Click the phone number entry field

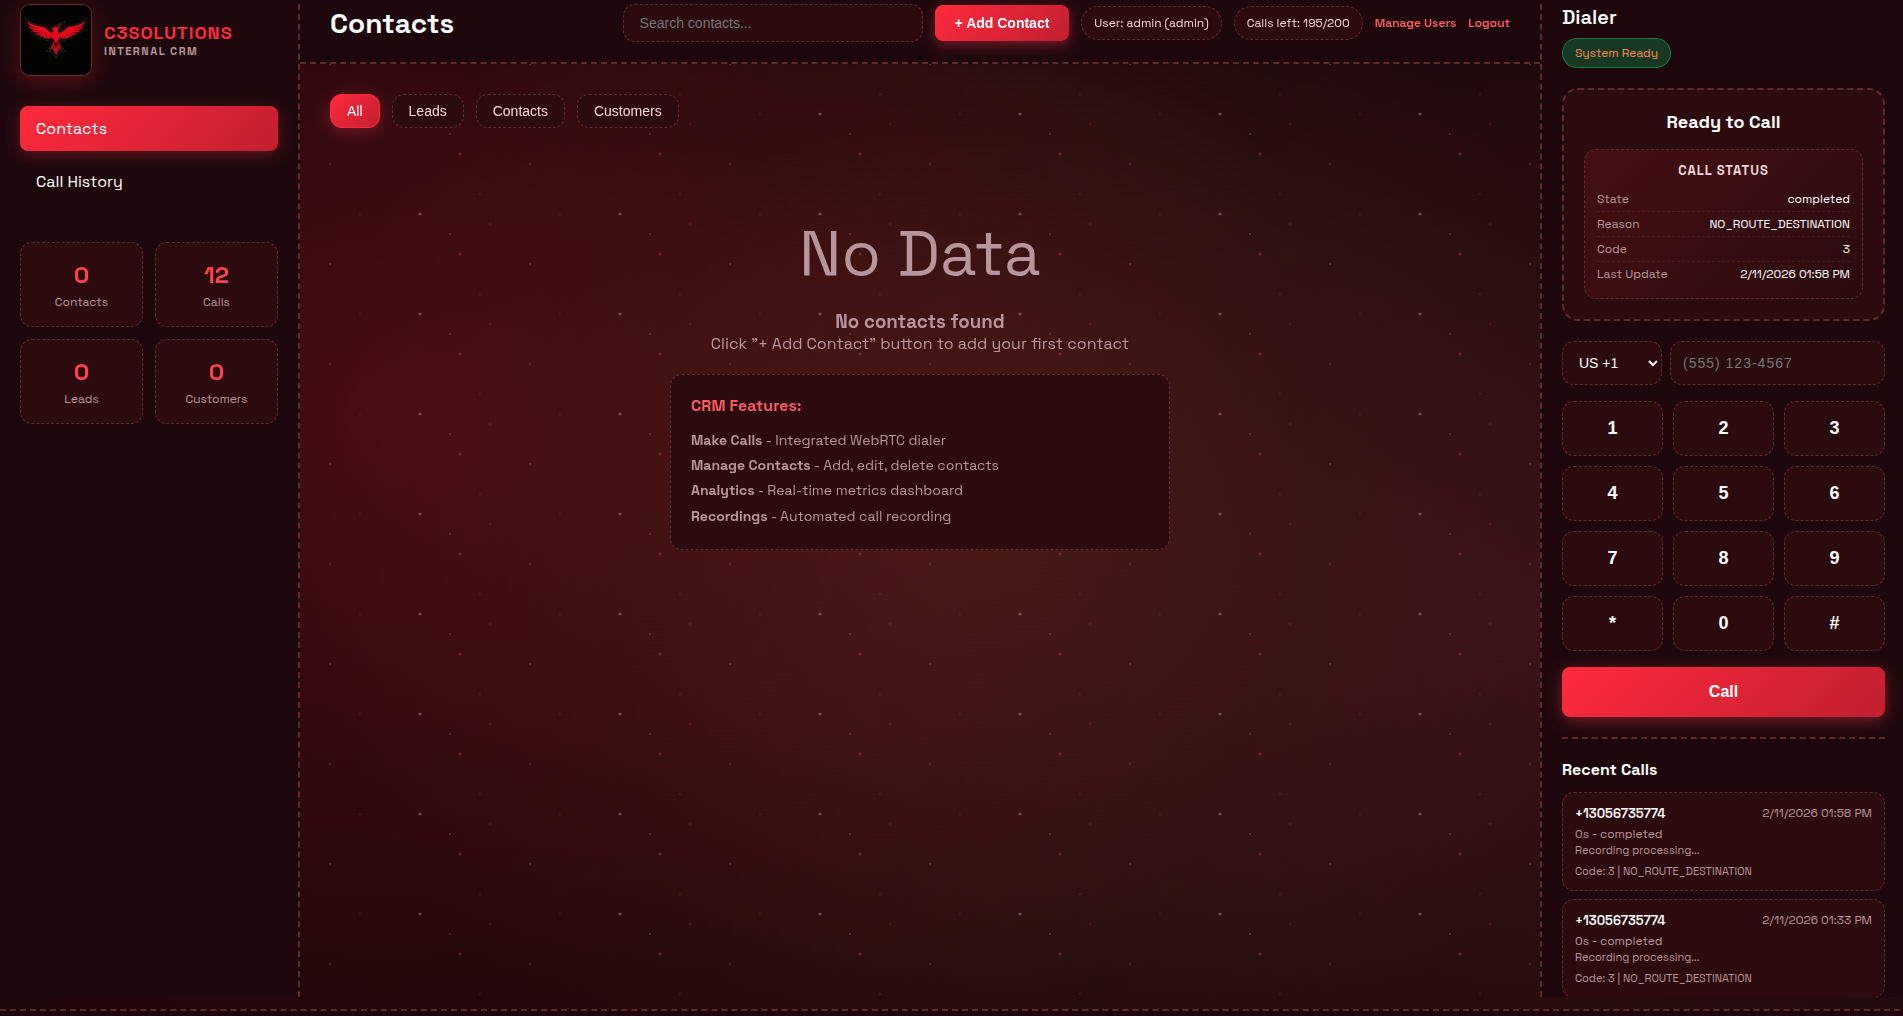click(x=1777, y=363)
